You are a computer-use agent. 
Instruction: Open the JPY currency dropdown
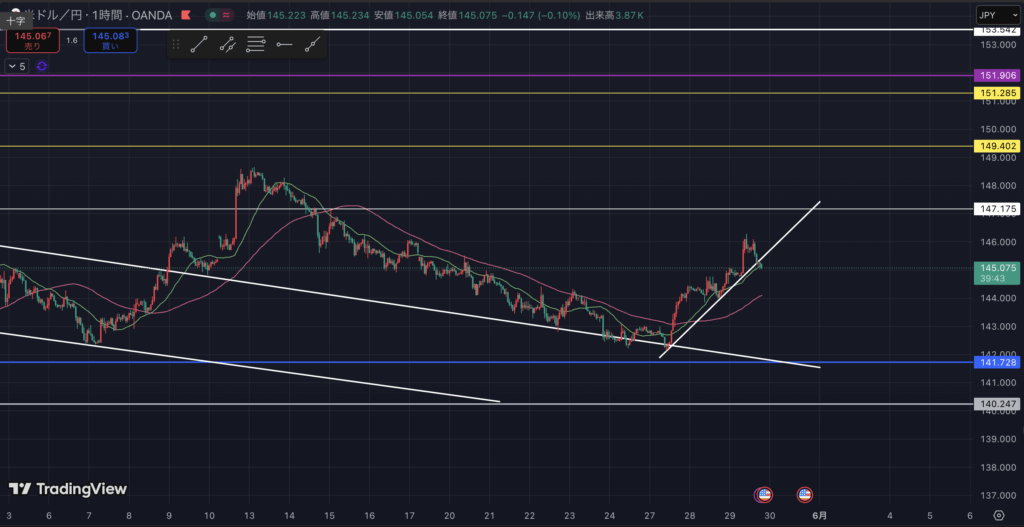(998, 14)
